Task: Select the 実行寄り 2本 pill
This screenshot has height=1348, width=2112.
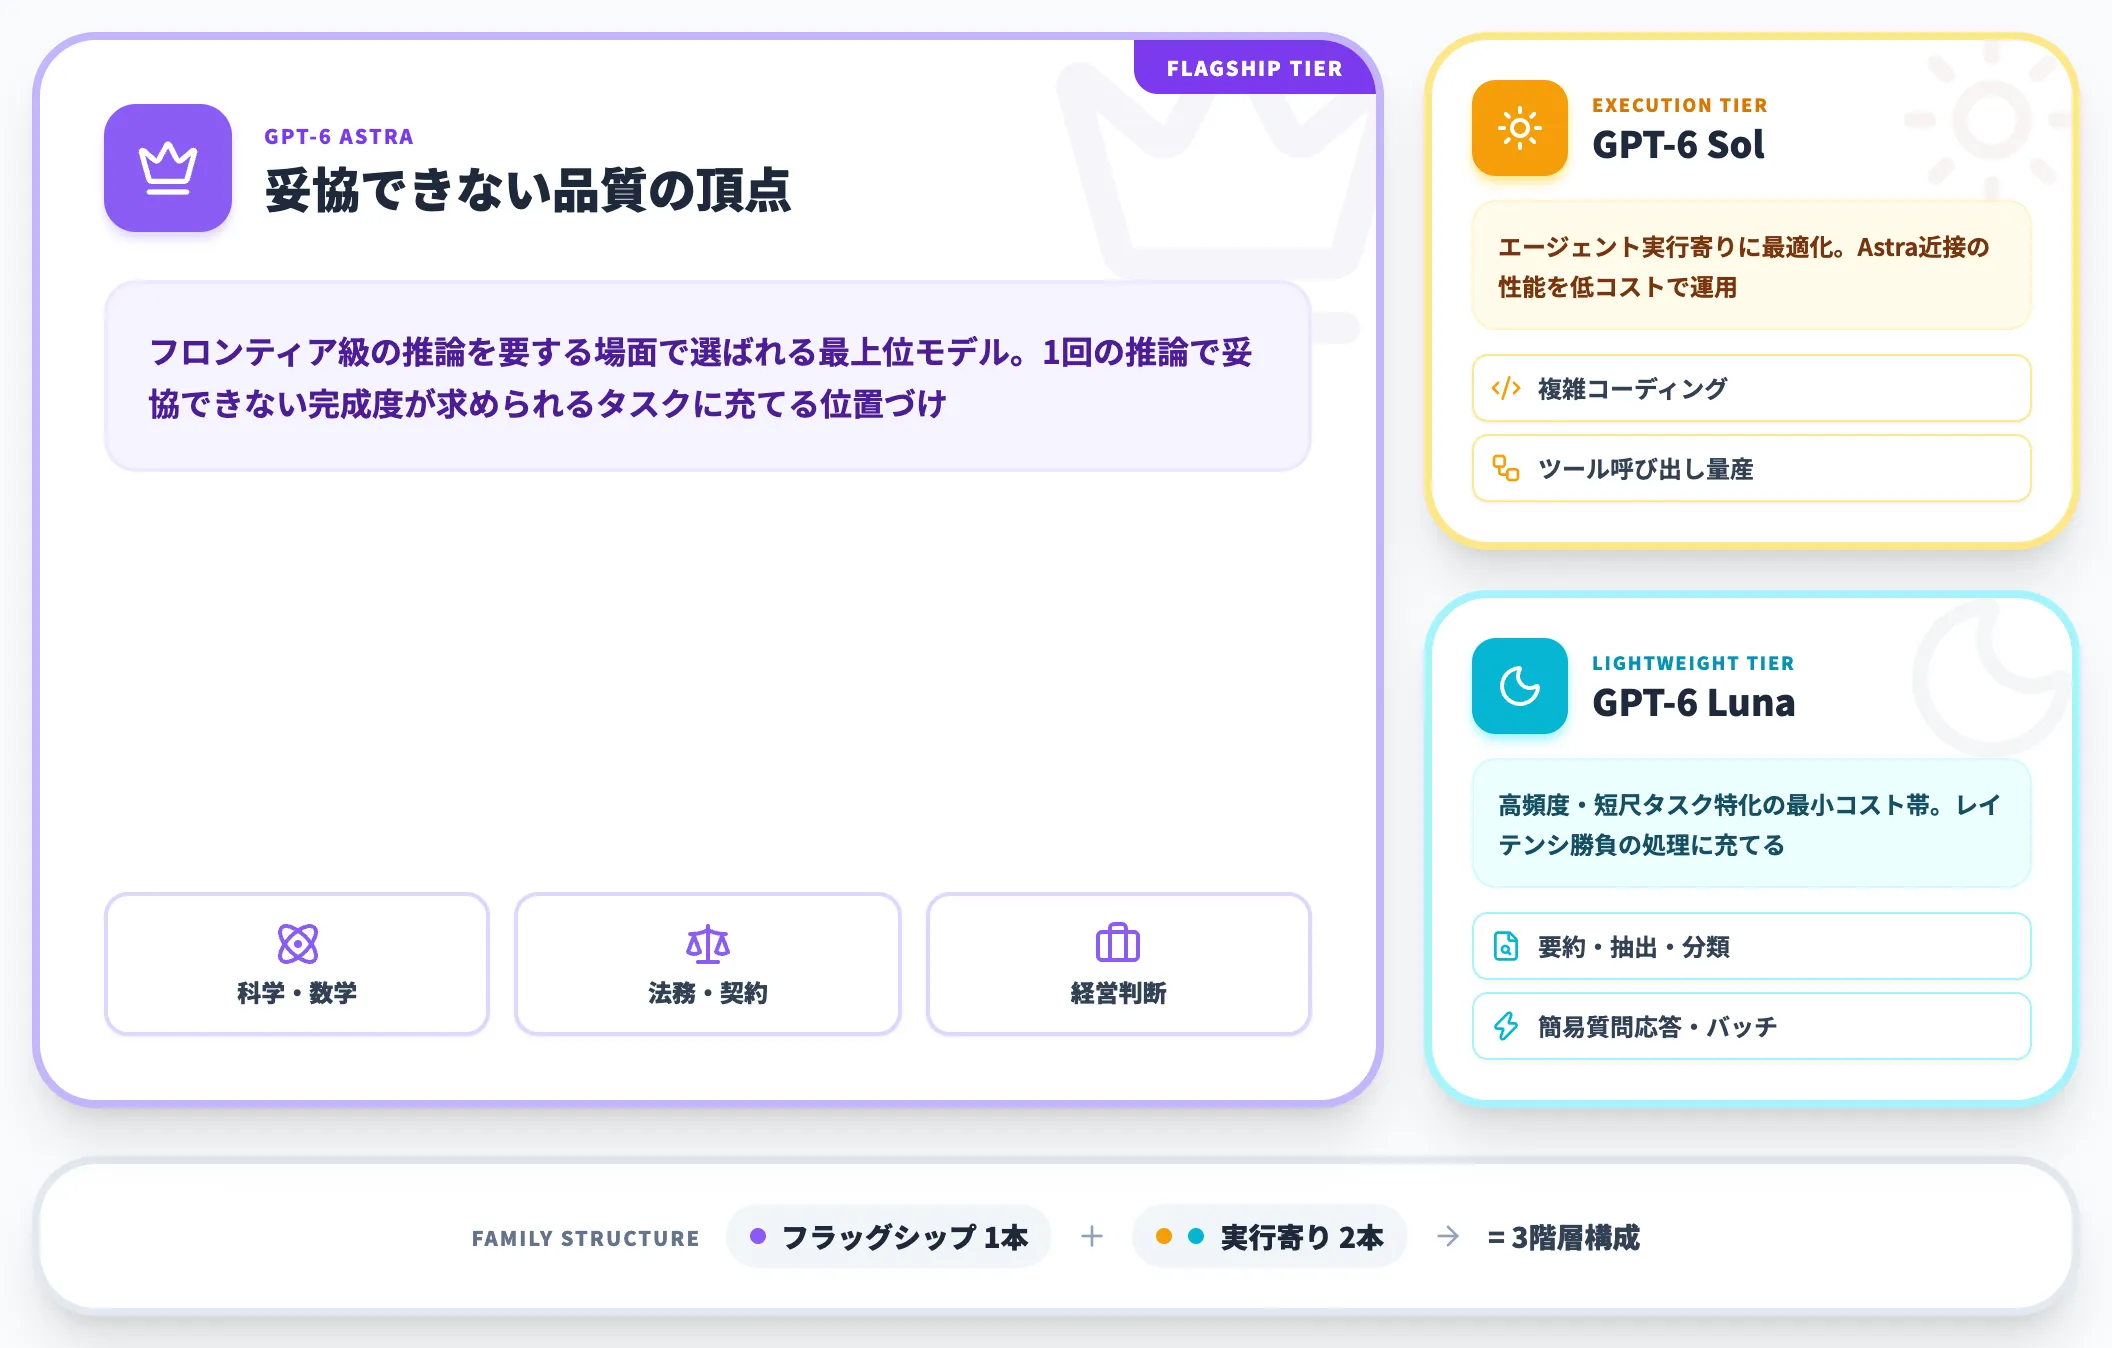Action: point(1270,1237)
